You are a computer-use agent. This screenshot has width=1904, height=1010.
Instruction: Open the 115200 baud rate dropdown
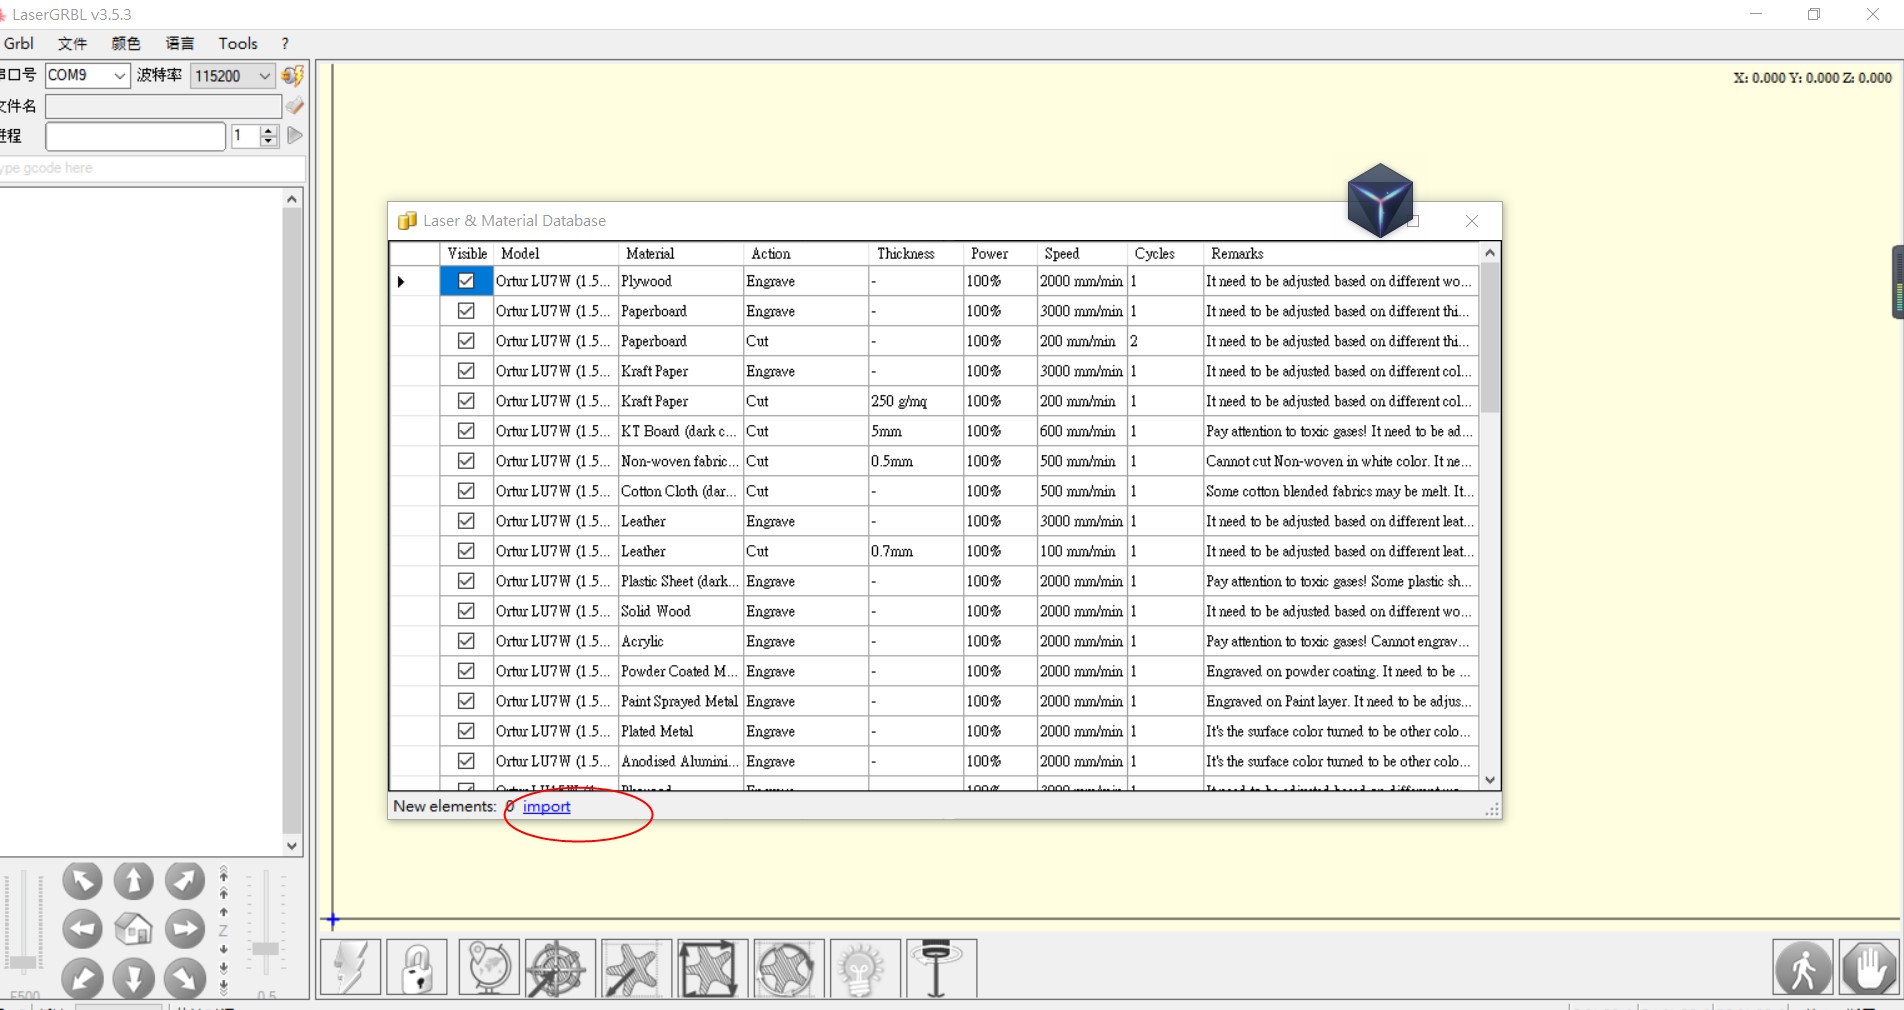click(264, 76)
